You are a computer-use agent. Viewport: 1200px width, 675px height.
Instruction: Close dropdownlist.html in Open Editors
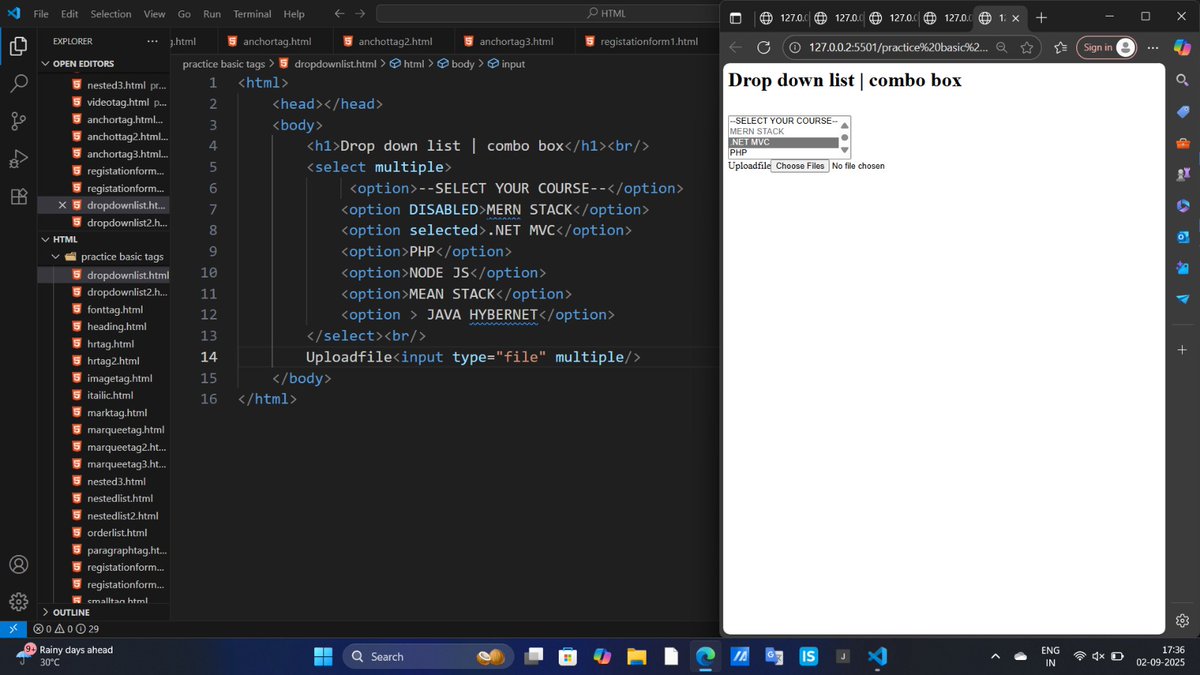coord(62,205)
